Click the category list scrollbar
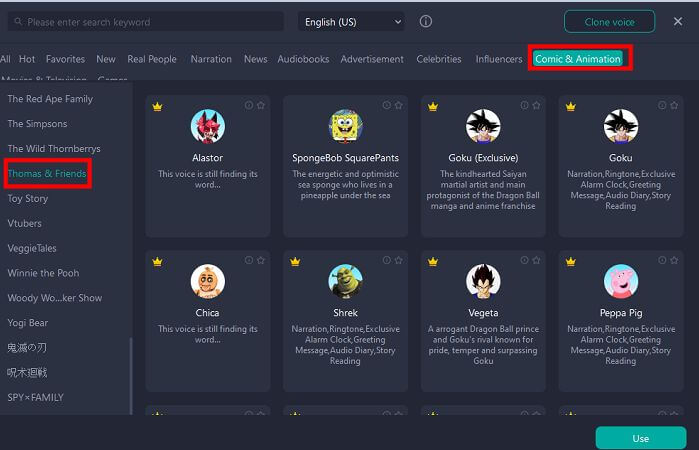Viewport: 699px width, 450px height. tap(131, 376)
